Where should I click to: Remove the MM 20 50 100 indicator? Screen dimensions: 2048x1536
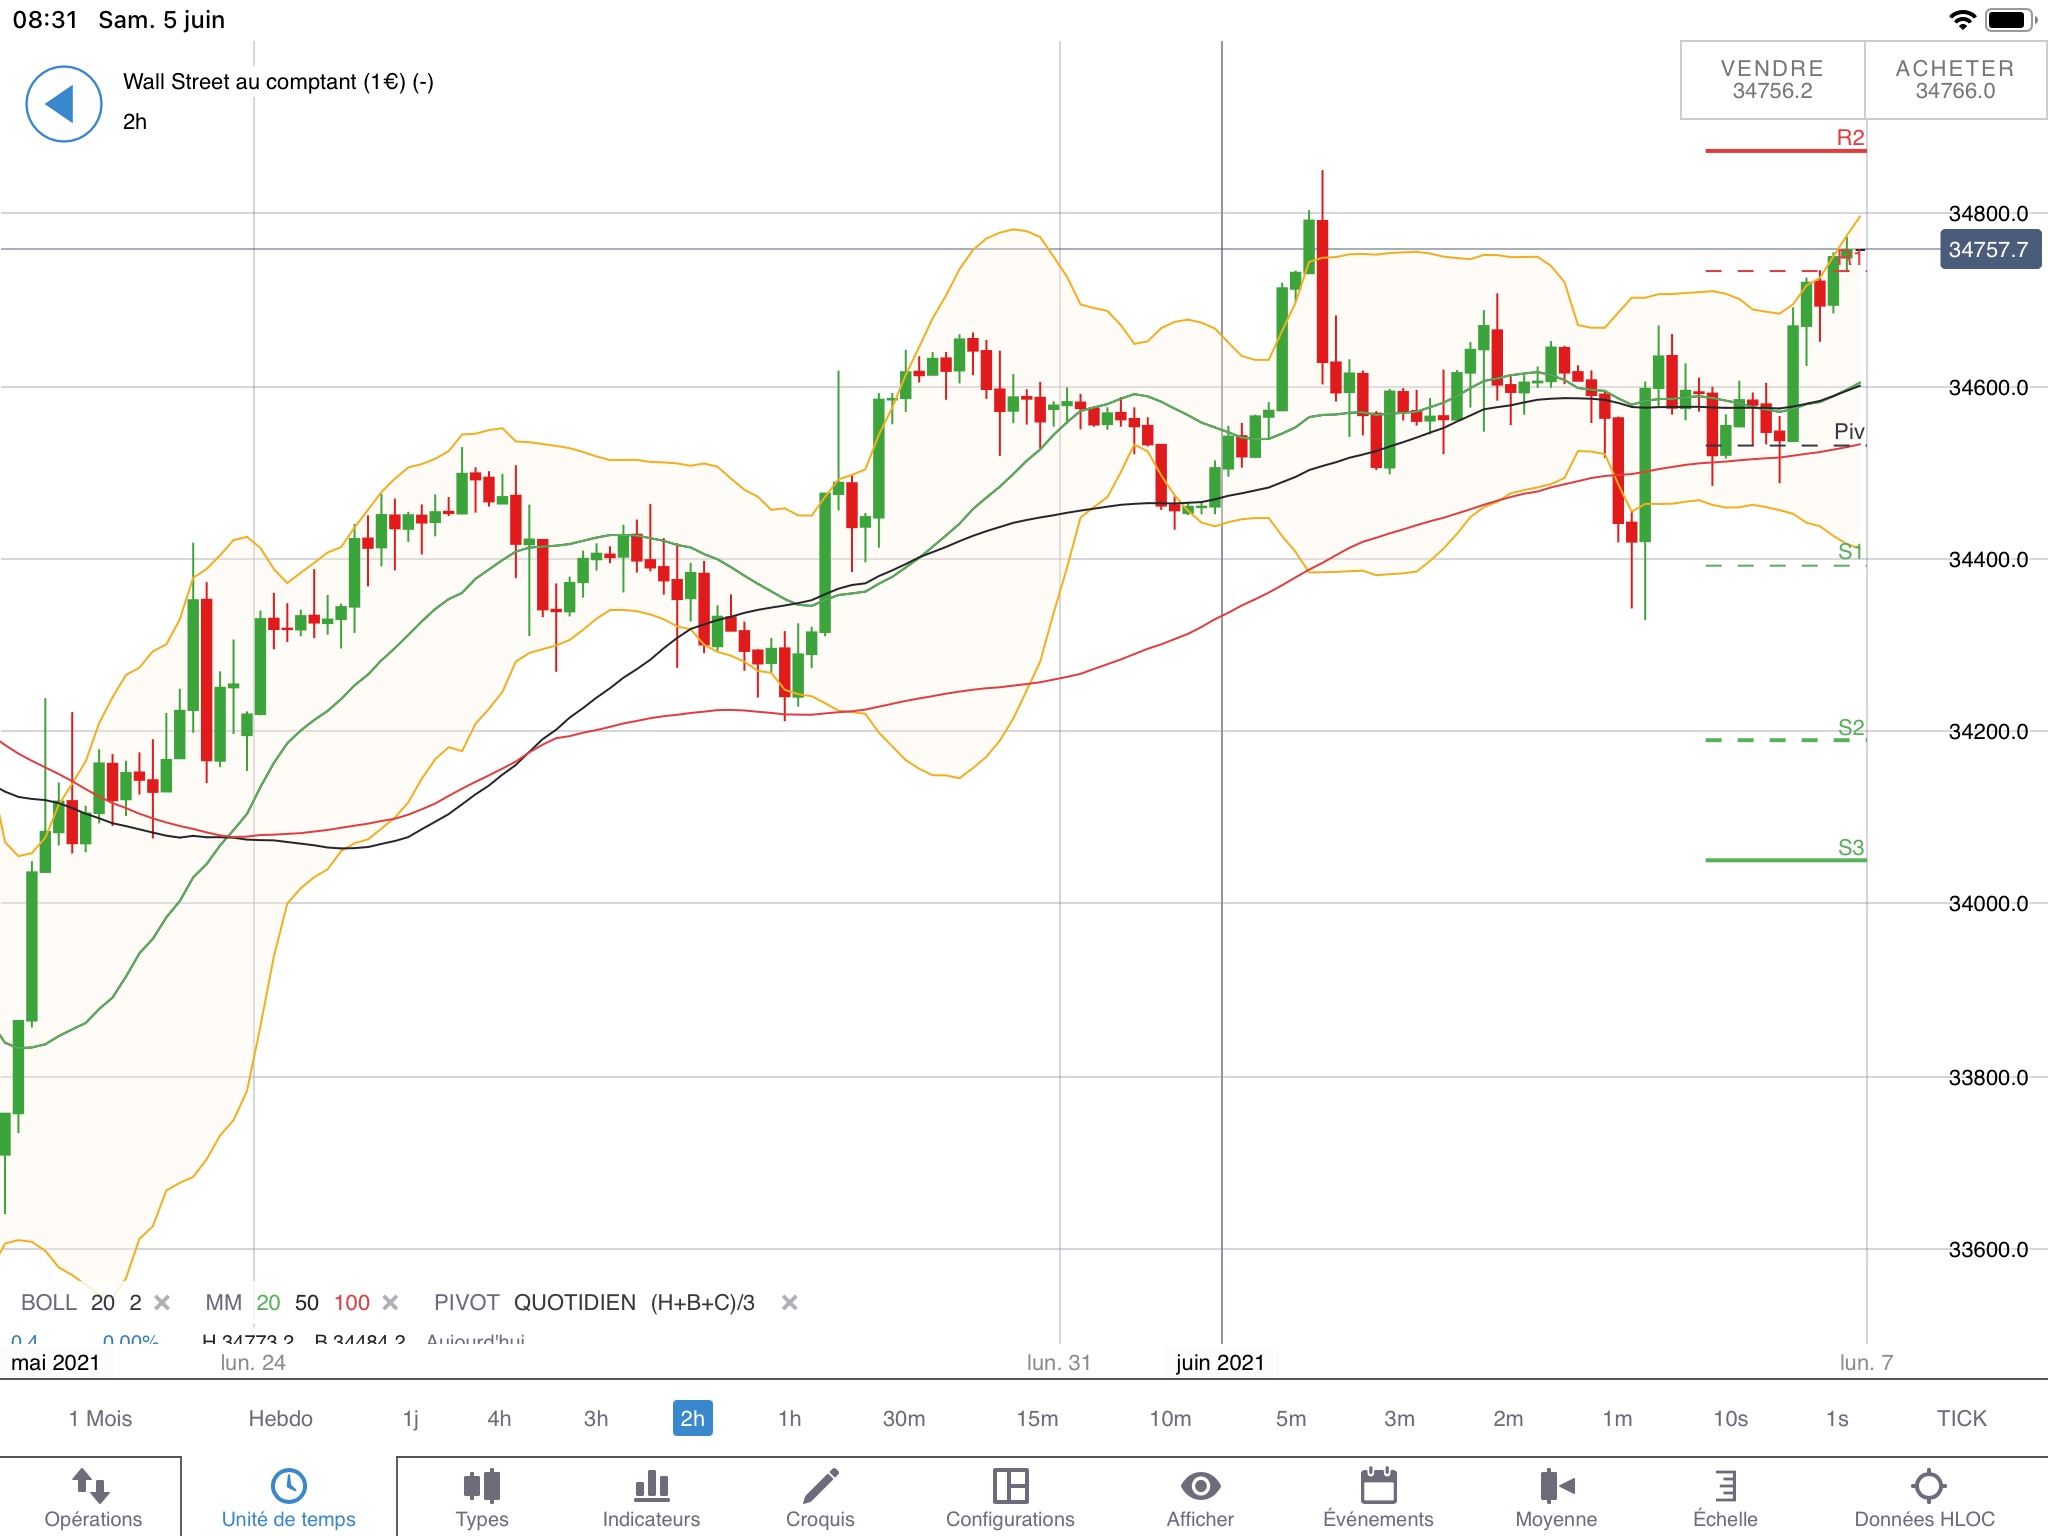point(391,1302)
